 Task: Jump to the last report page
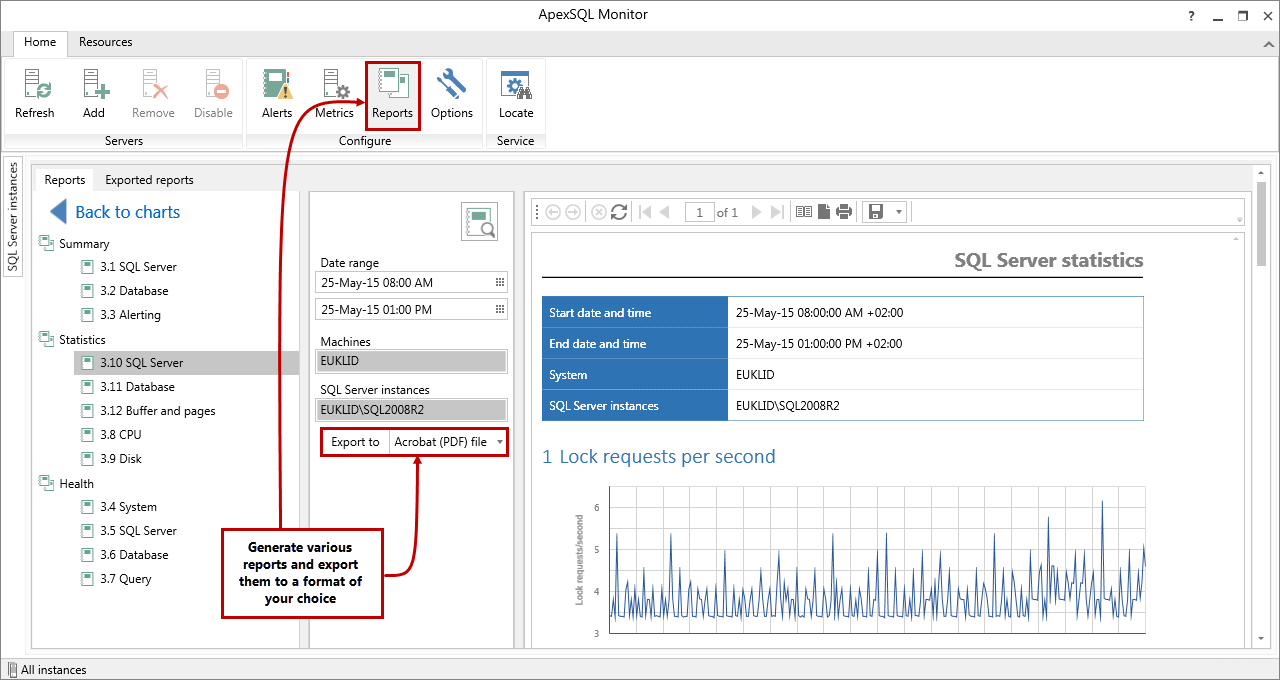click(777, 212)
